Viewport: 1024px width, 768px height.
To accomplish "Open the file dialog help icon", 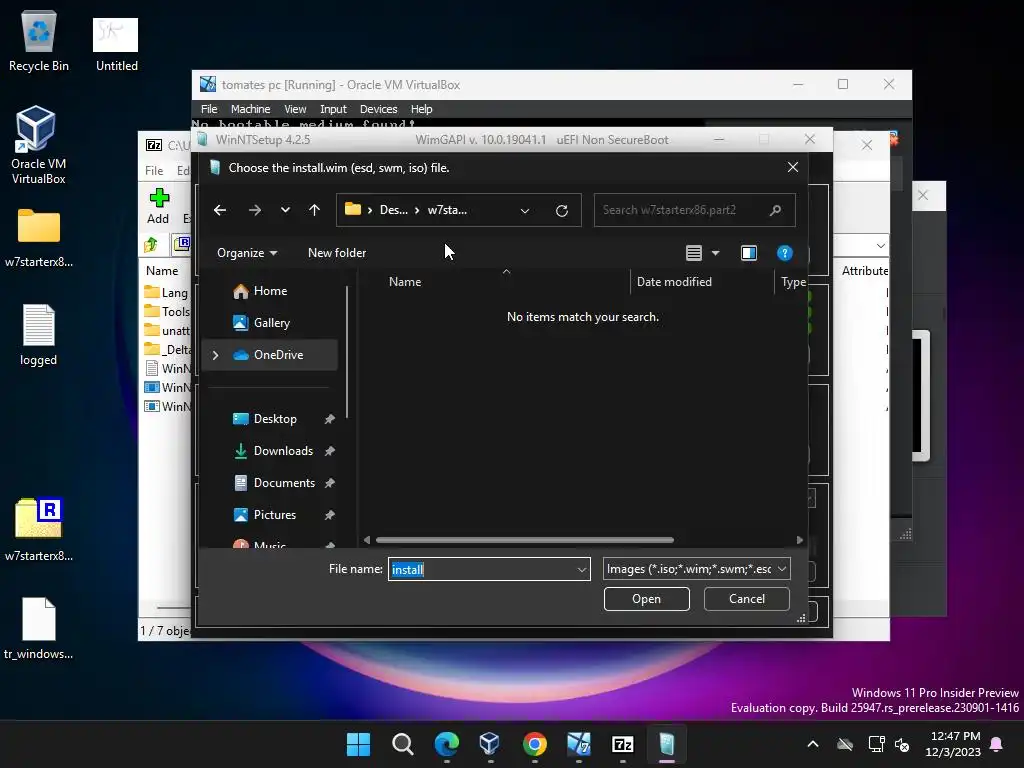I will (784, 253).
